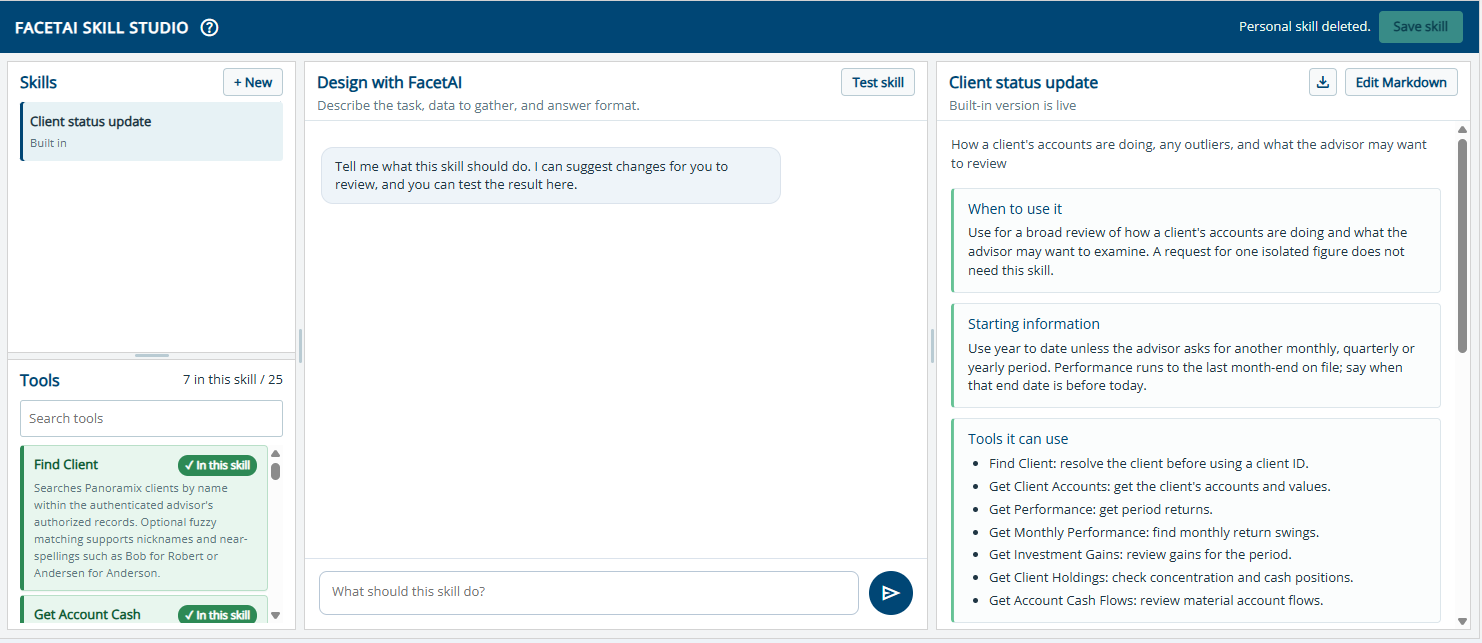Viewport: 1482px width, 643px height.
Task: Click the 'Personal skill deleted.' status message
Action: [x=1305, y=27]
